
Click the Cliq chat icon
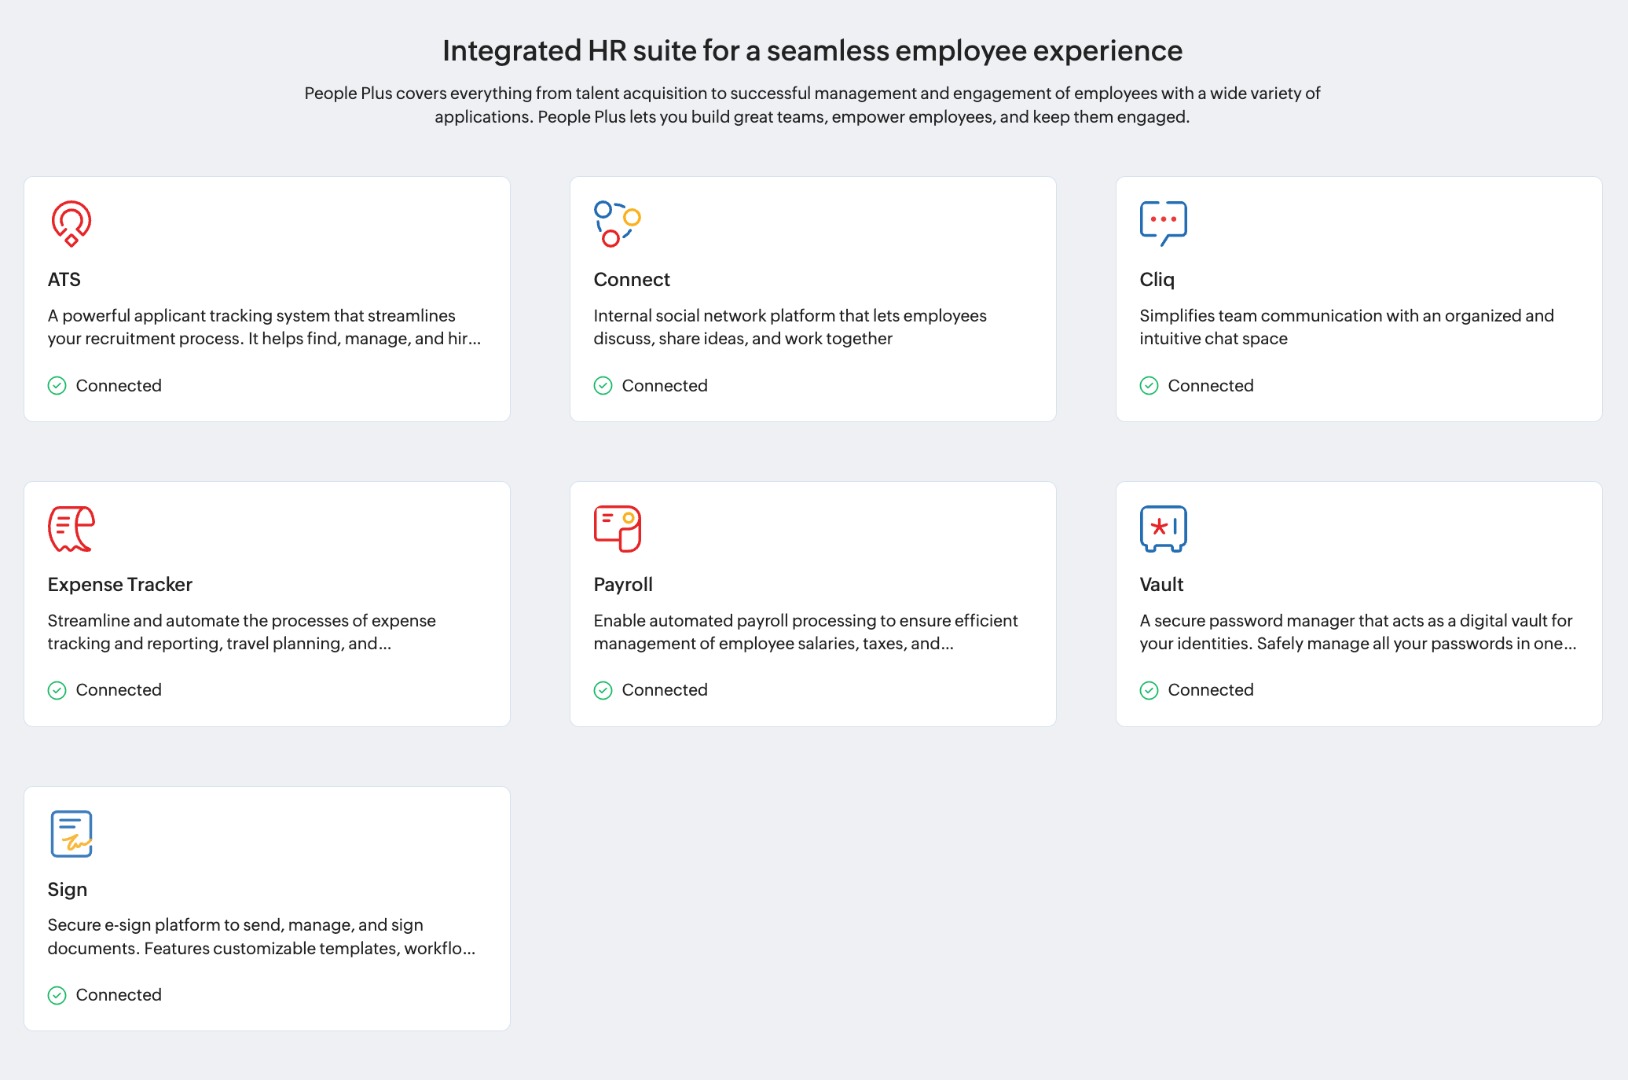[1163, 223]
